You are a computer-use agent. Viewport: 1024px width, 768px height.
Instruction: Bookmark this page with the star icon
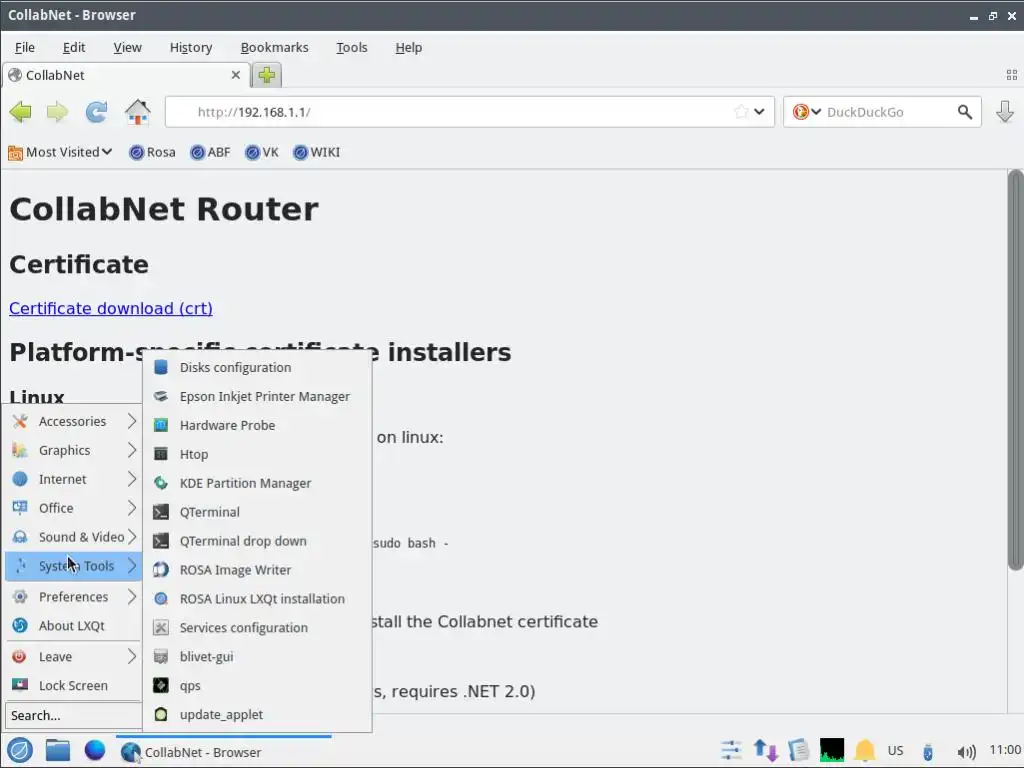(x=741, y=112)
